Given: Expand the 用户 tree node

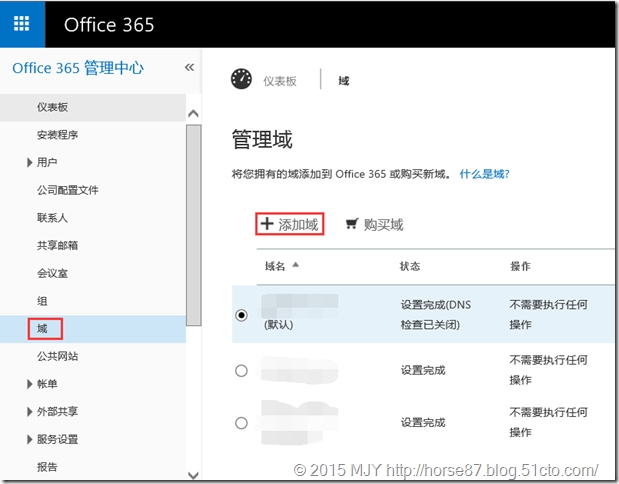Looking at the screenshot, I should (30, 162).
